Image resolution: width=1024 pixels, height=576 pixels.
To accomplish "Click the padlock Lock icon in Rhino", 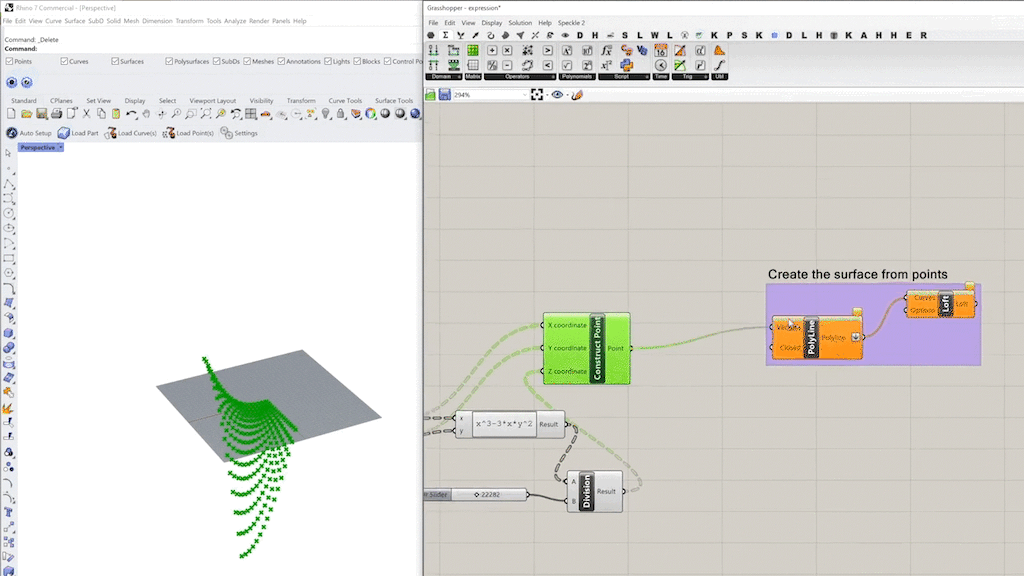I will pos(340,114).
